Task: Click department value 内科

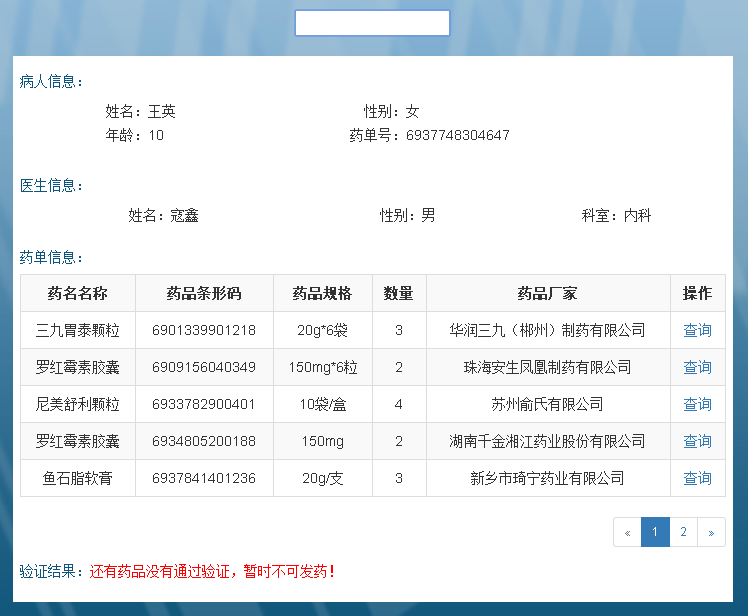Action: click(x=637, y=216)
